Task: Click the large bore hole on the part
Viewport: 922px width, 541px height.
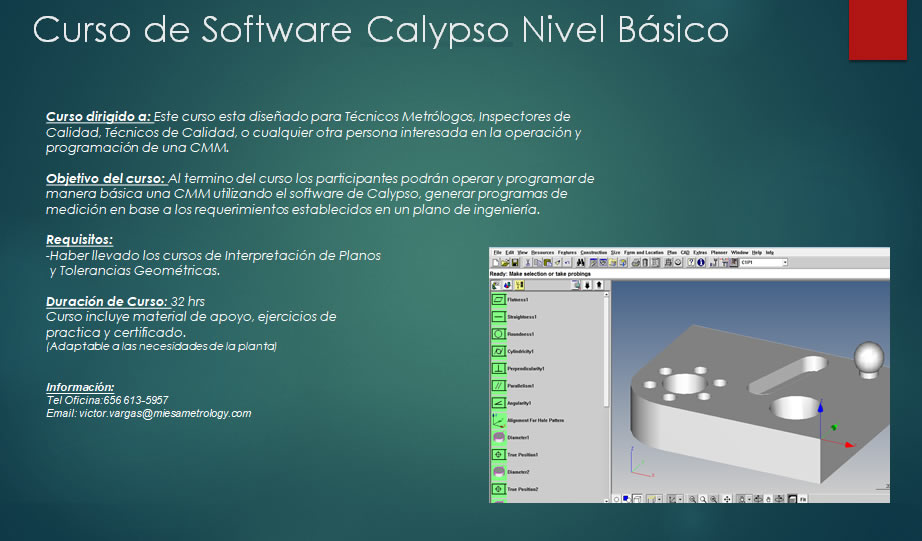Action: tap(794, 407)
